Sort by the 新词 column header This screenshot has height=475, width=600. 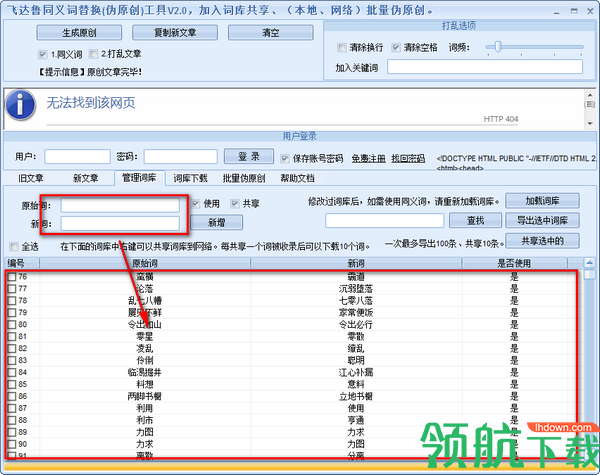(356, 263)
